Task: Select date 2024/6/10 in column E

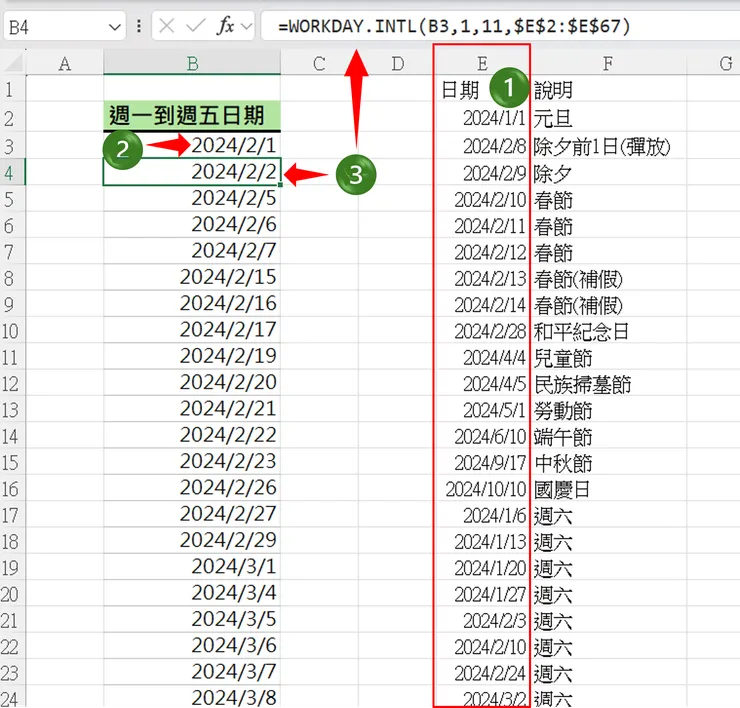Action: pyautogui.click(x=482, y=437)
